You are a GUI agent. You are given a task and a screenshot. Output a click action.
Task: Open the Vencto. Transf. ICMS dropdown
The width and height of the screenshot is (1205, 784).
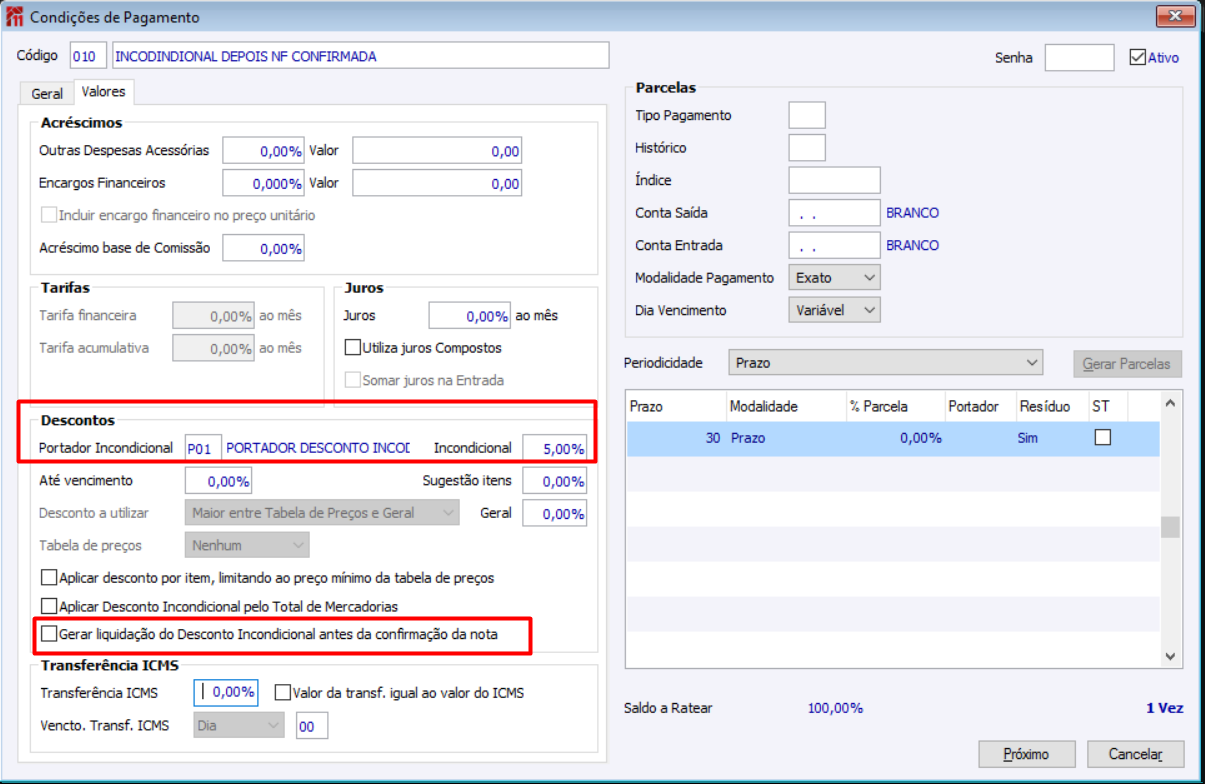tap(239, 726)
